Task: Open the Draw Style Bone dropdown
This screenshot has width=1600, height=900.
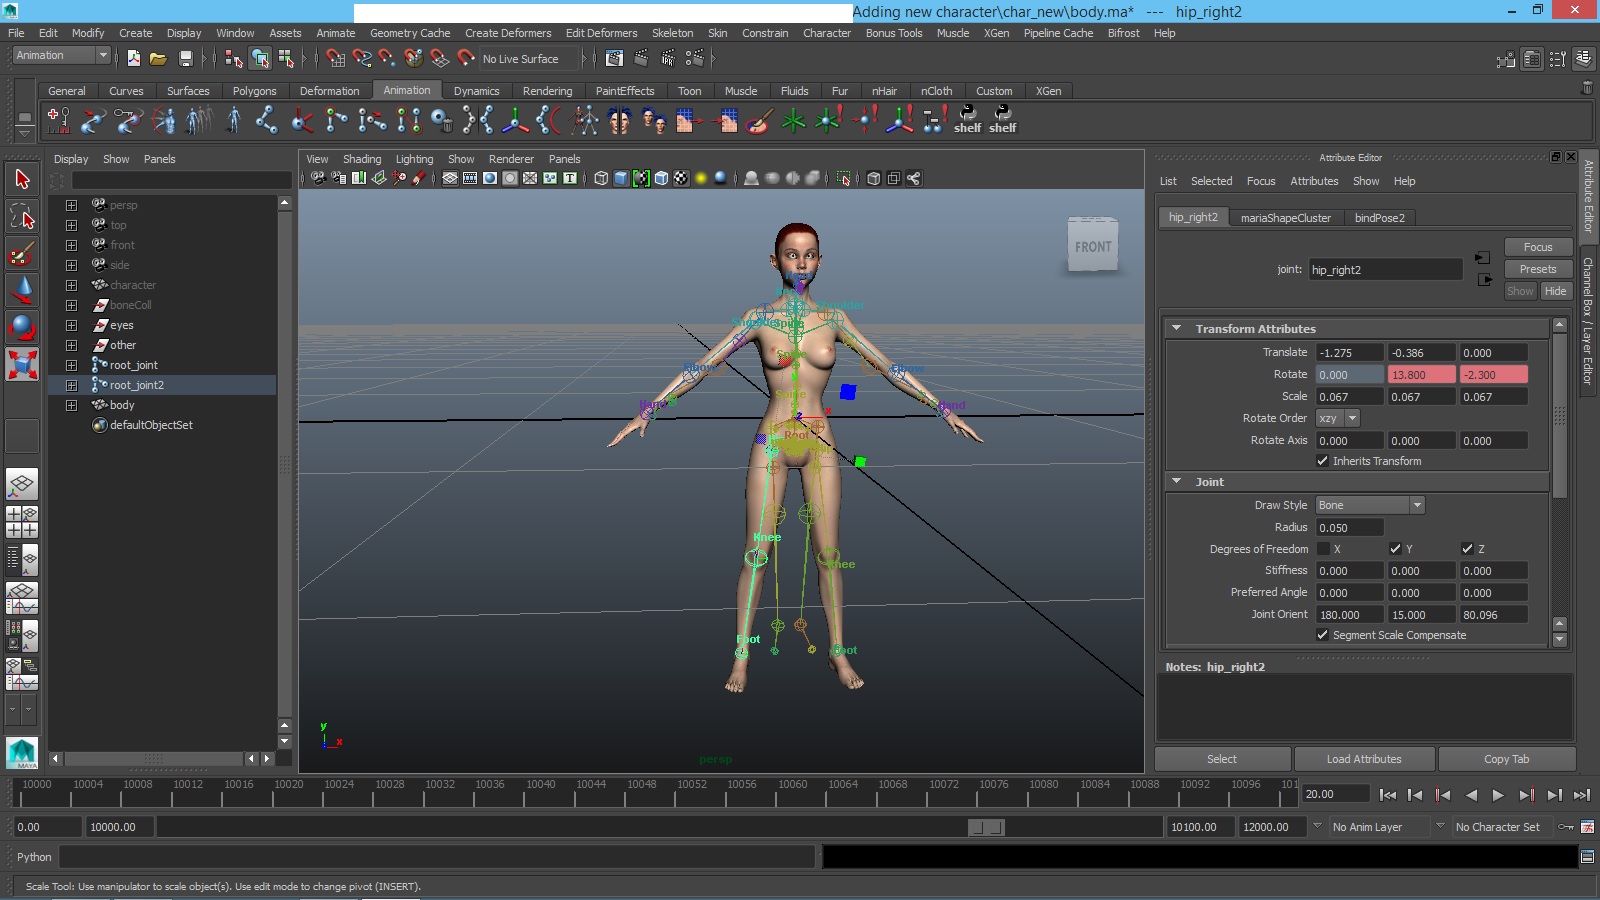Action: [1370, 505]
